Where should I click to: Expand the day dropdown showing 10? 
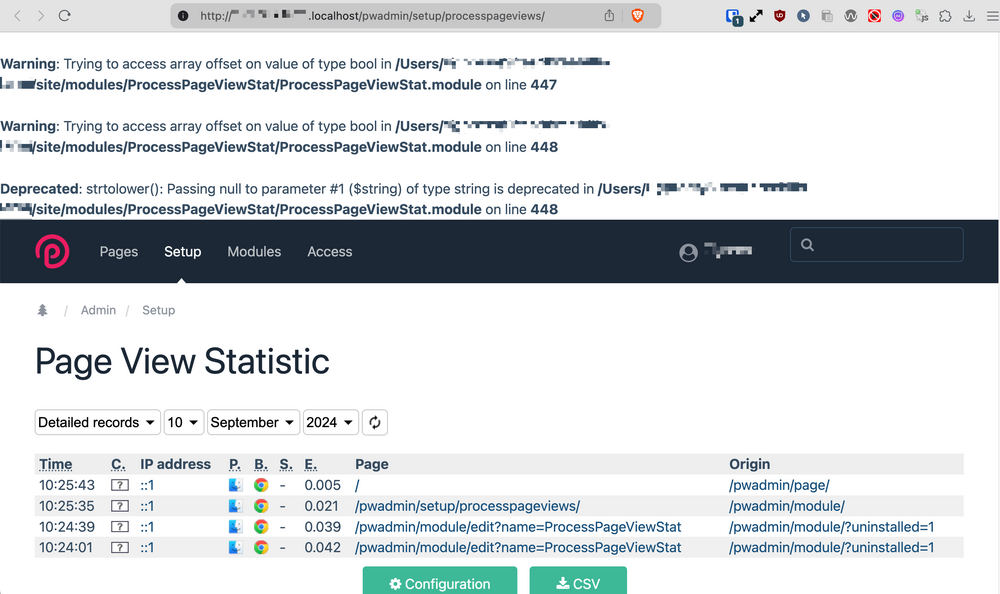[184, 422]
